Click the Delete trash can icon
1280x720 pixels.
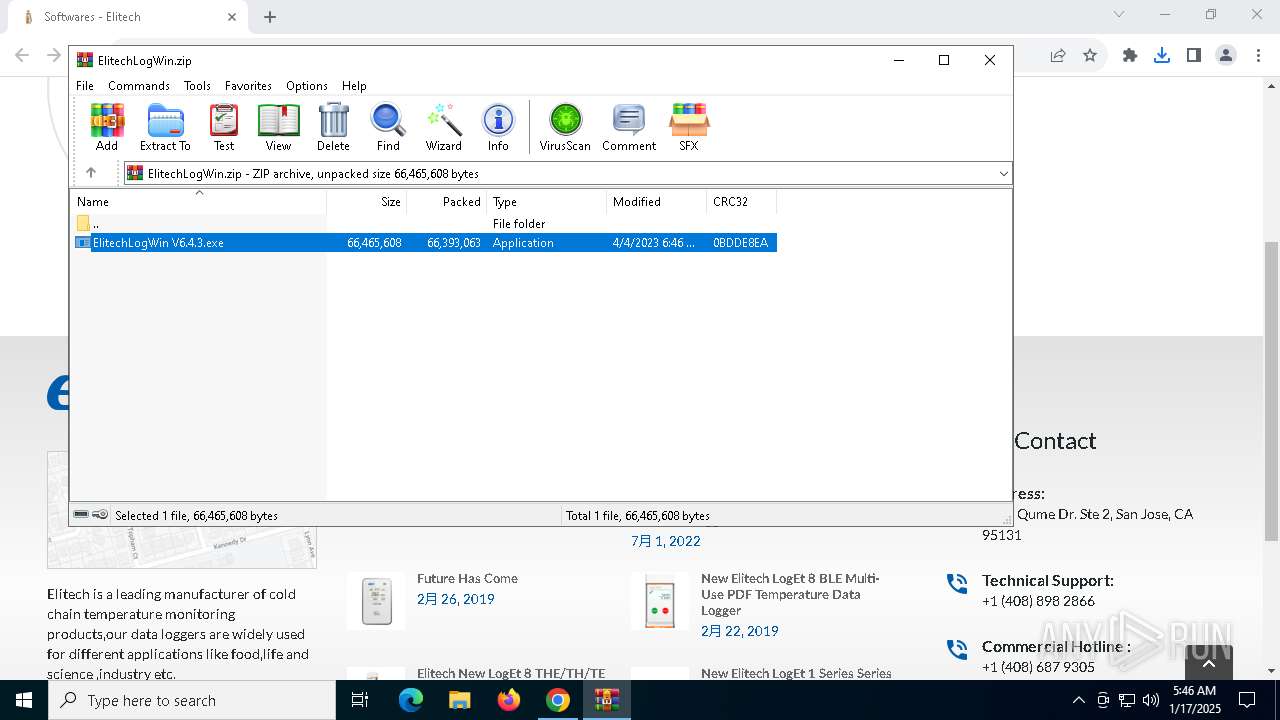point(333,127)
